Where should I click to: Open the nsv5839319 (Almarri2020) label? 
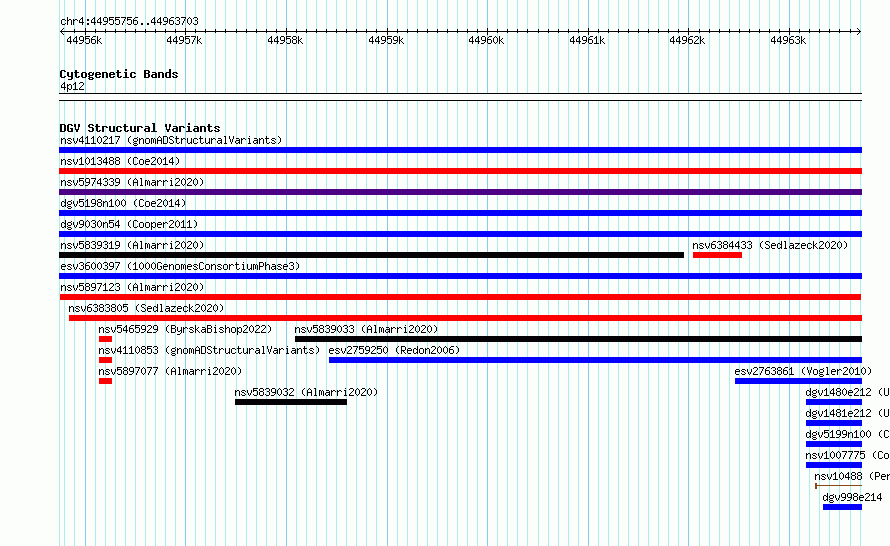tap(132, 245)
